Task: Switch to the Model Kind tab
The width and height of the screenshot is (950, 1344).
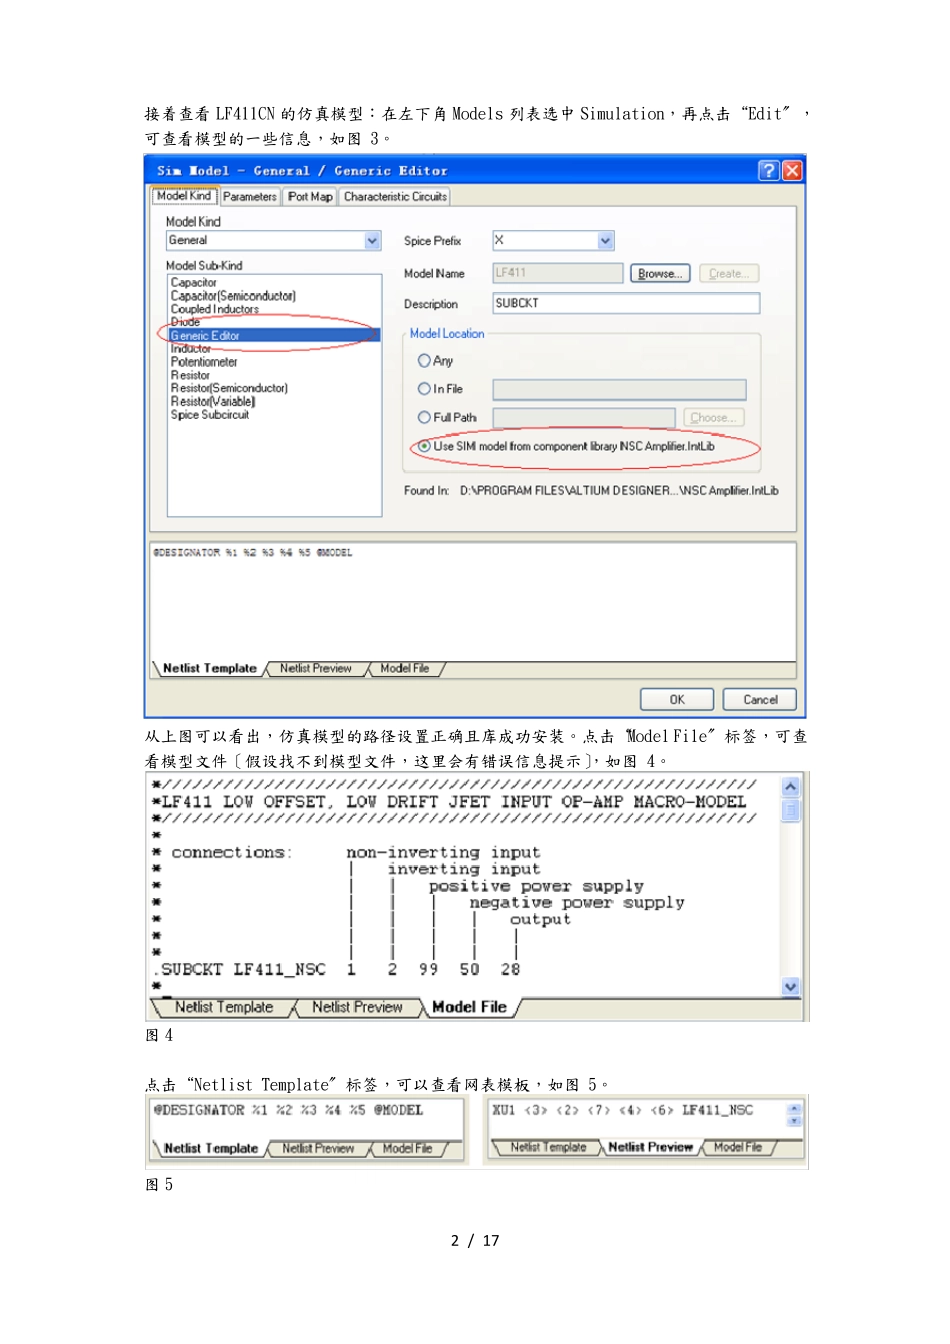Action: click(184, 196)
